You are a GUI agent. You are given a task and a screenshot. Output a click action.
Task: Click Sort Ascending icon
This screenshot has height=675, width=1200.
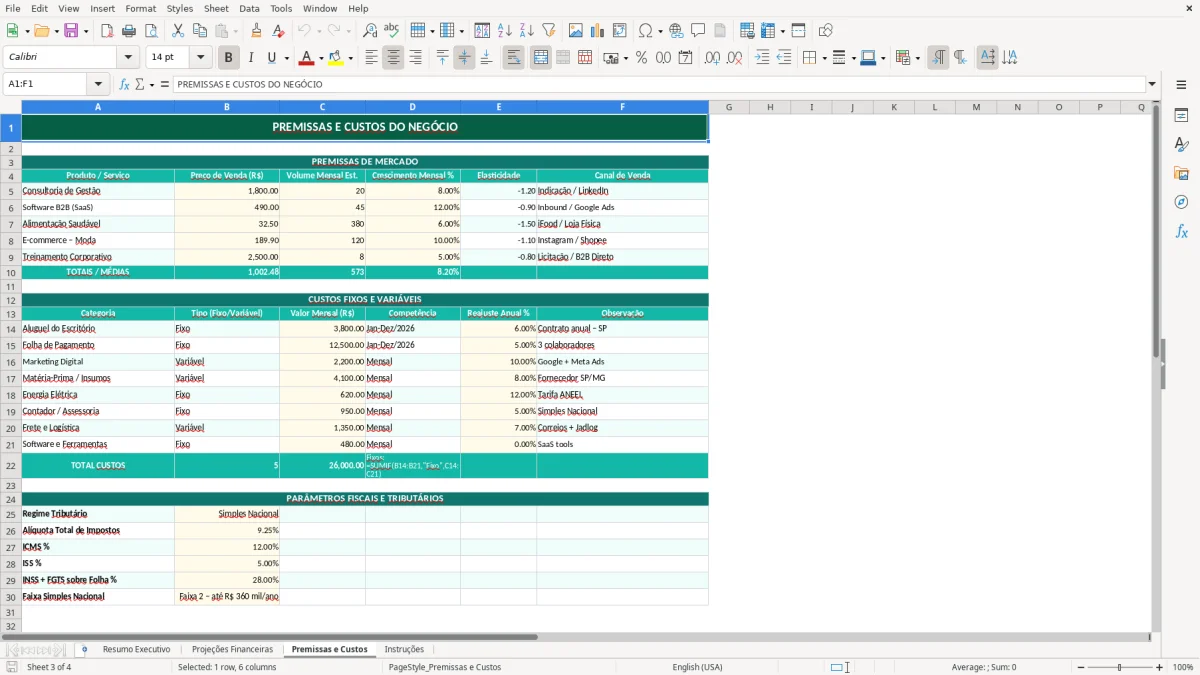(x=504, y=31)
